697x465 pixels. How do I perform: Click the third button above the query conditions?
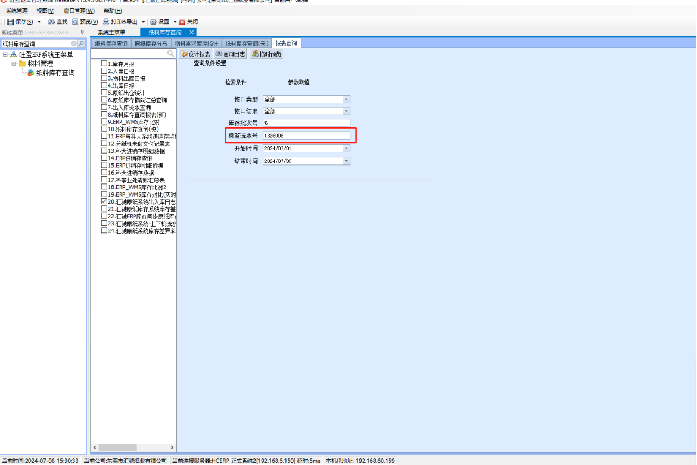click(267, 54)
